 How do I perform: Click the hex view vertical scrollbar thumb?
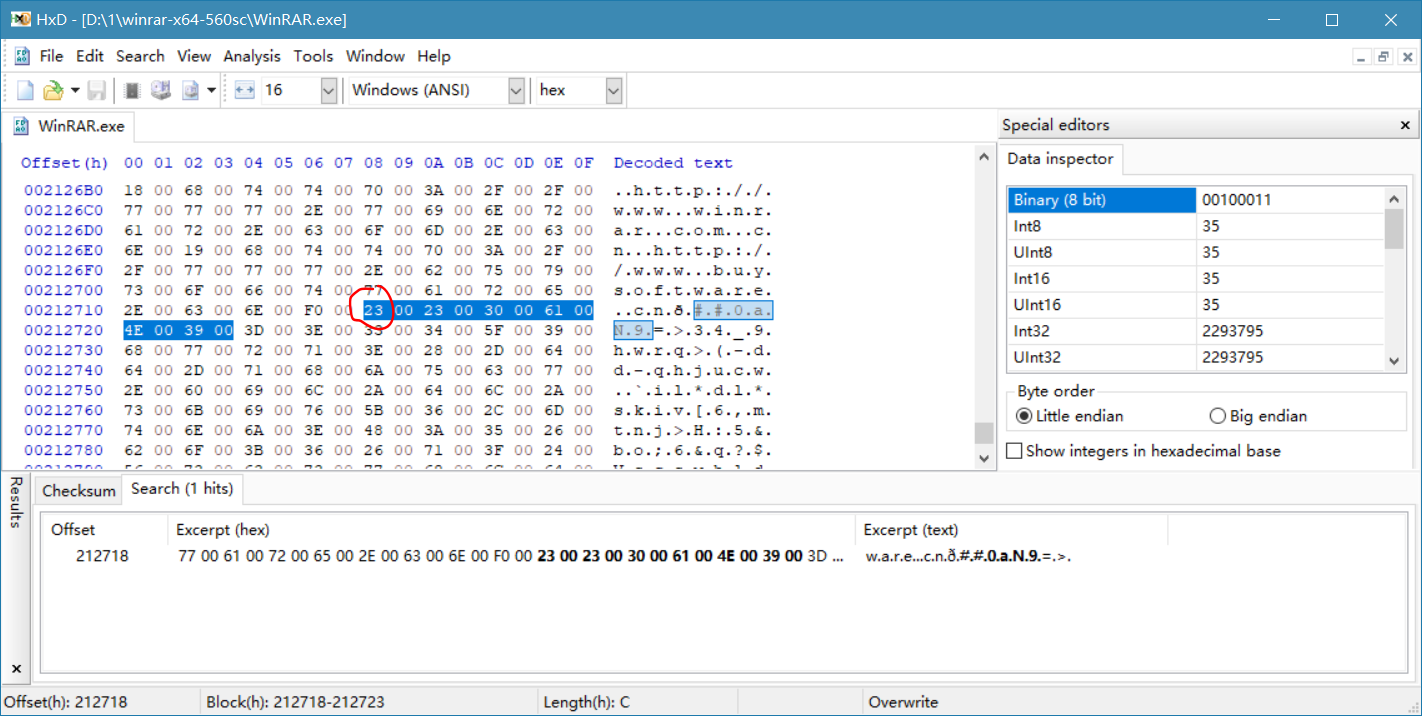pyautogui.click(x=984, y=432)
